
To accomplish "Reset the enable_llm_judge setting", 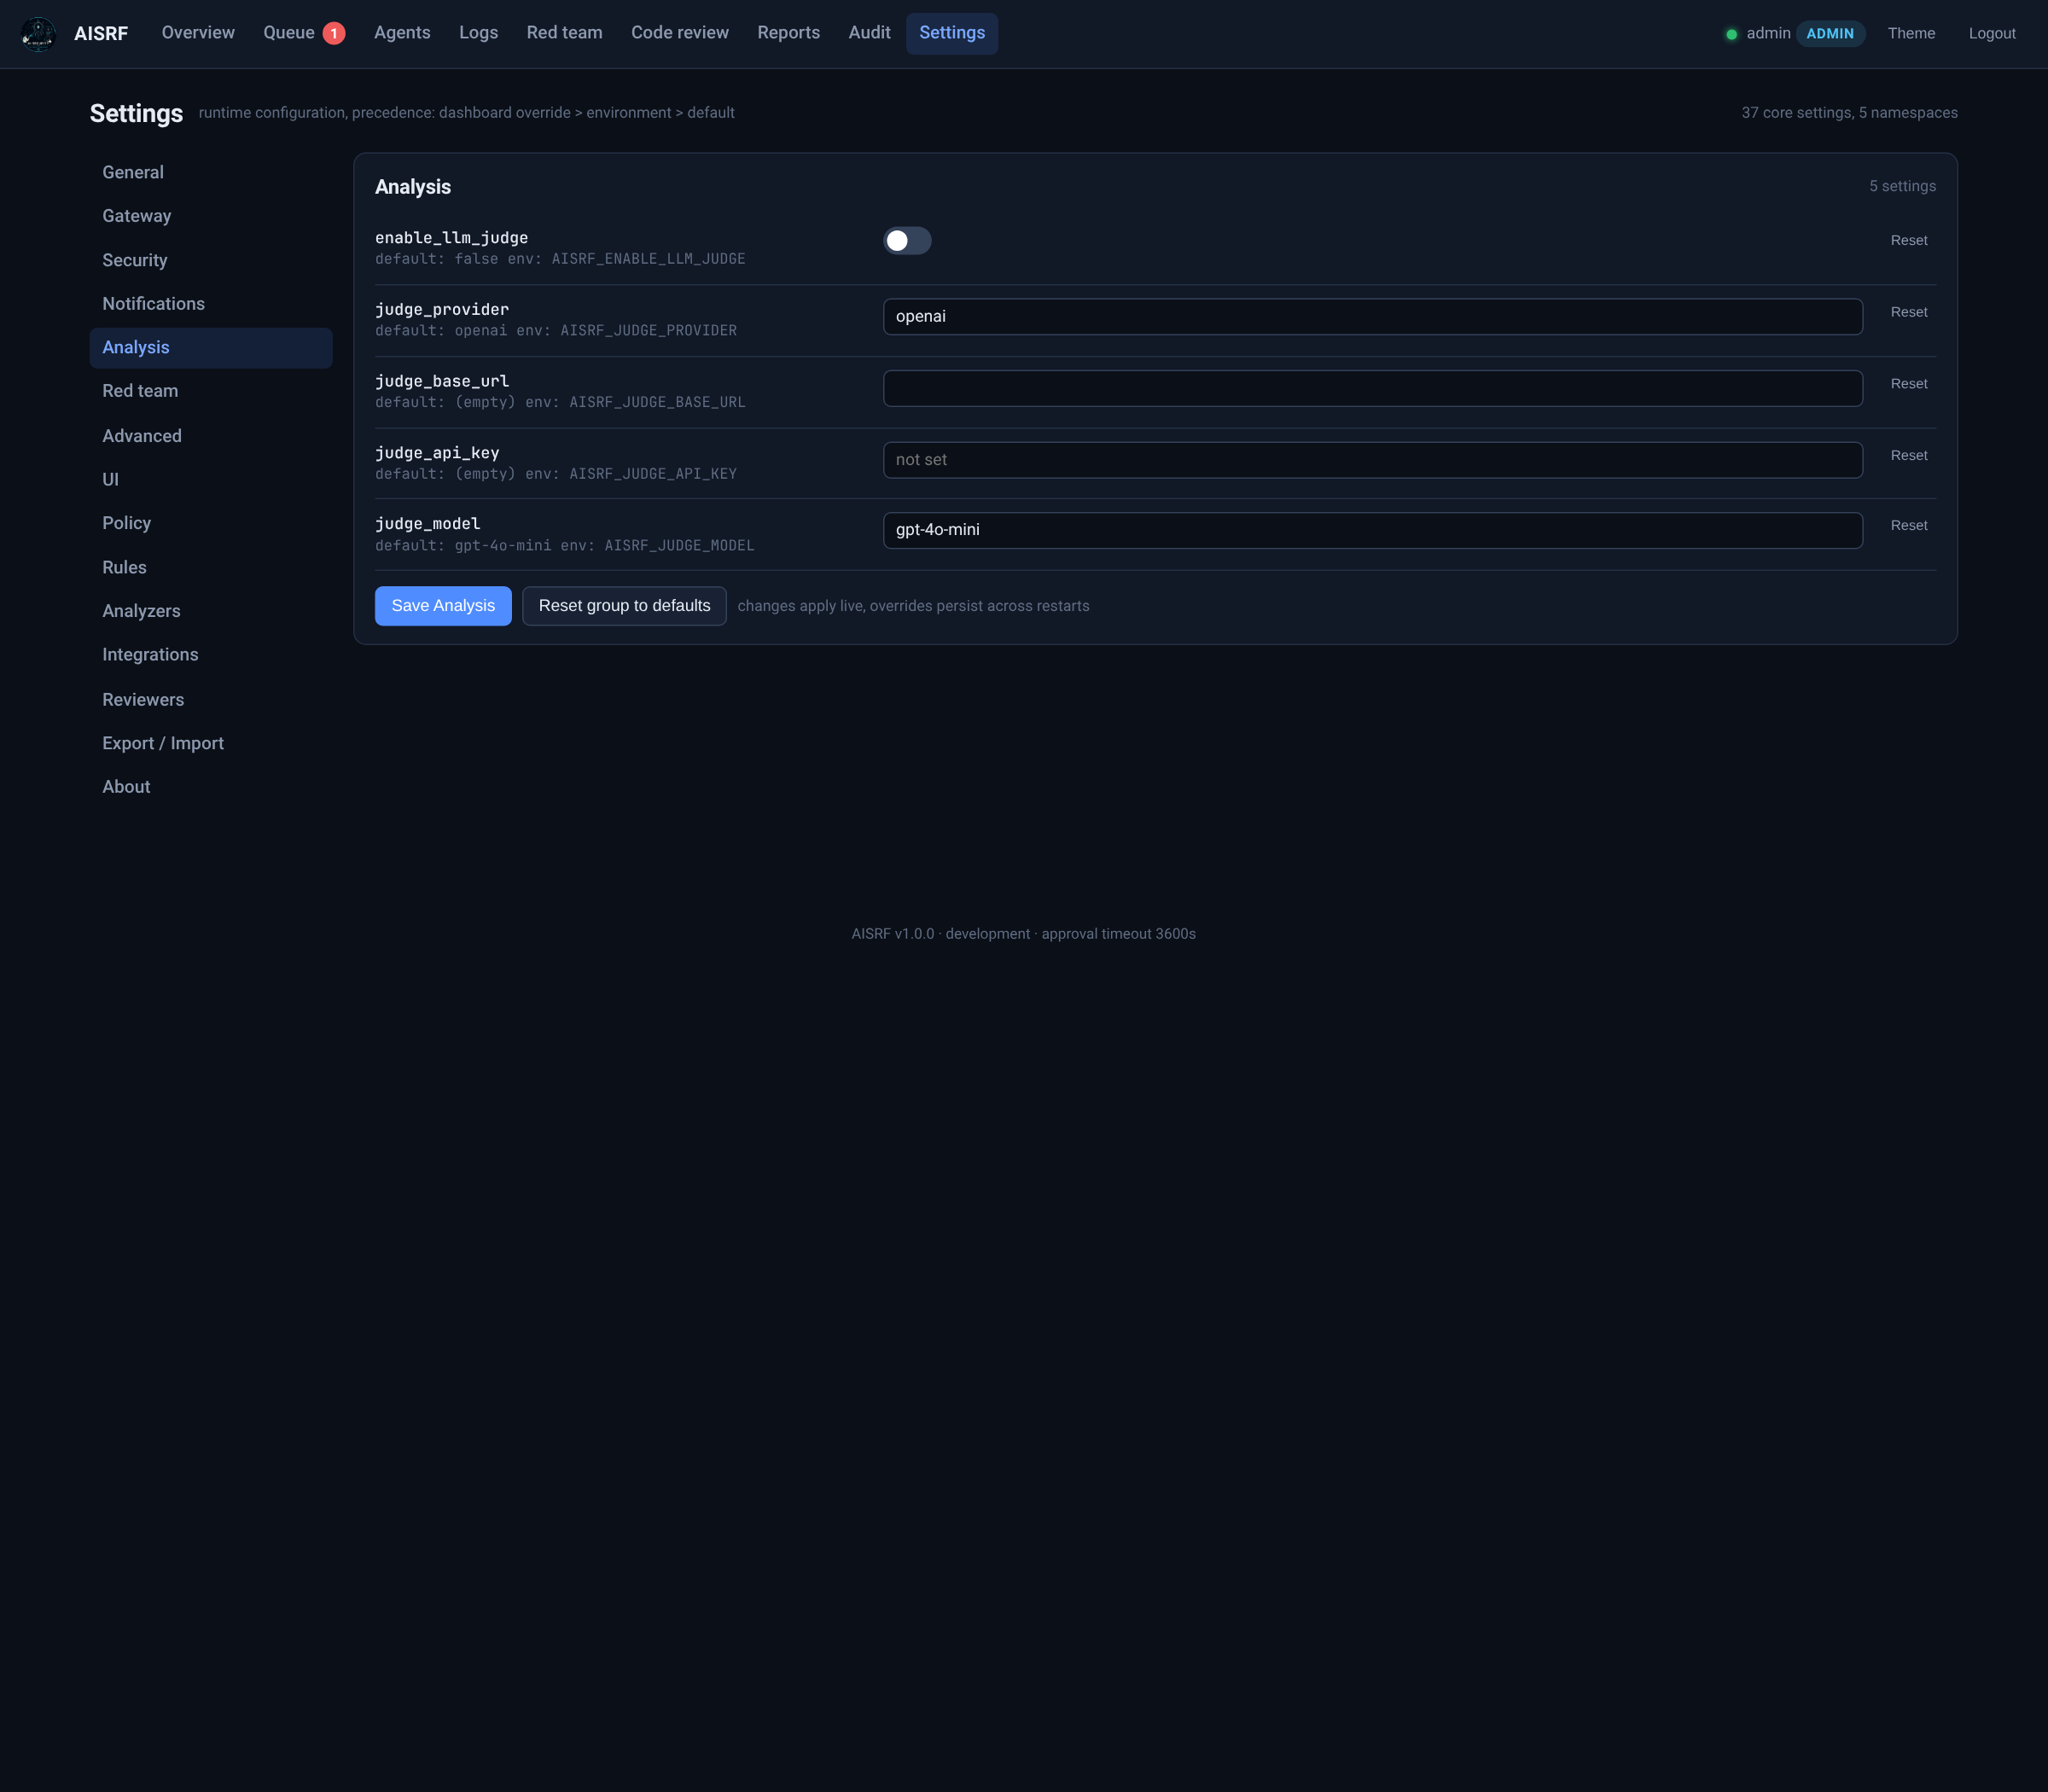I will click(1908, 241).
